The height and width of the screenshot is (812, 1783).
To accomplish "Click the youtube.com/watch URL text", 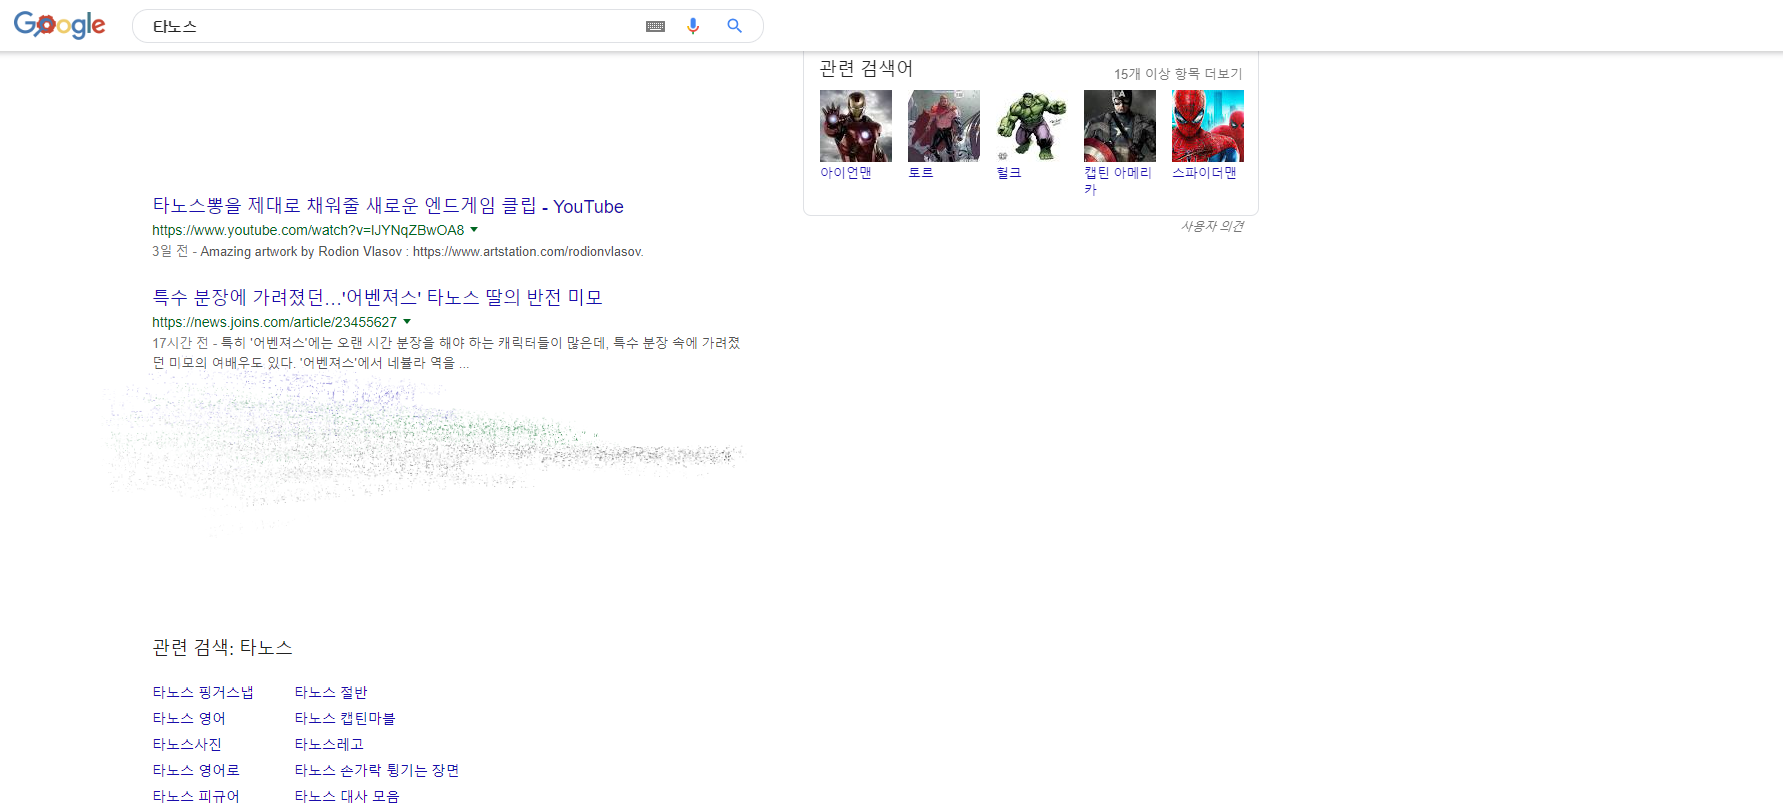I will pyautogui.click(x=308, y=230).
